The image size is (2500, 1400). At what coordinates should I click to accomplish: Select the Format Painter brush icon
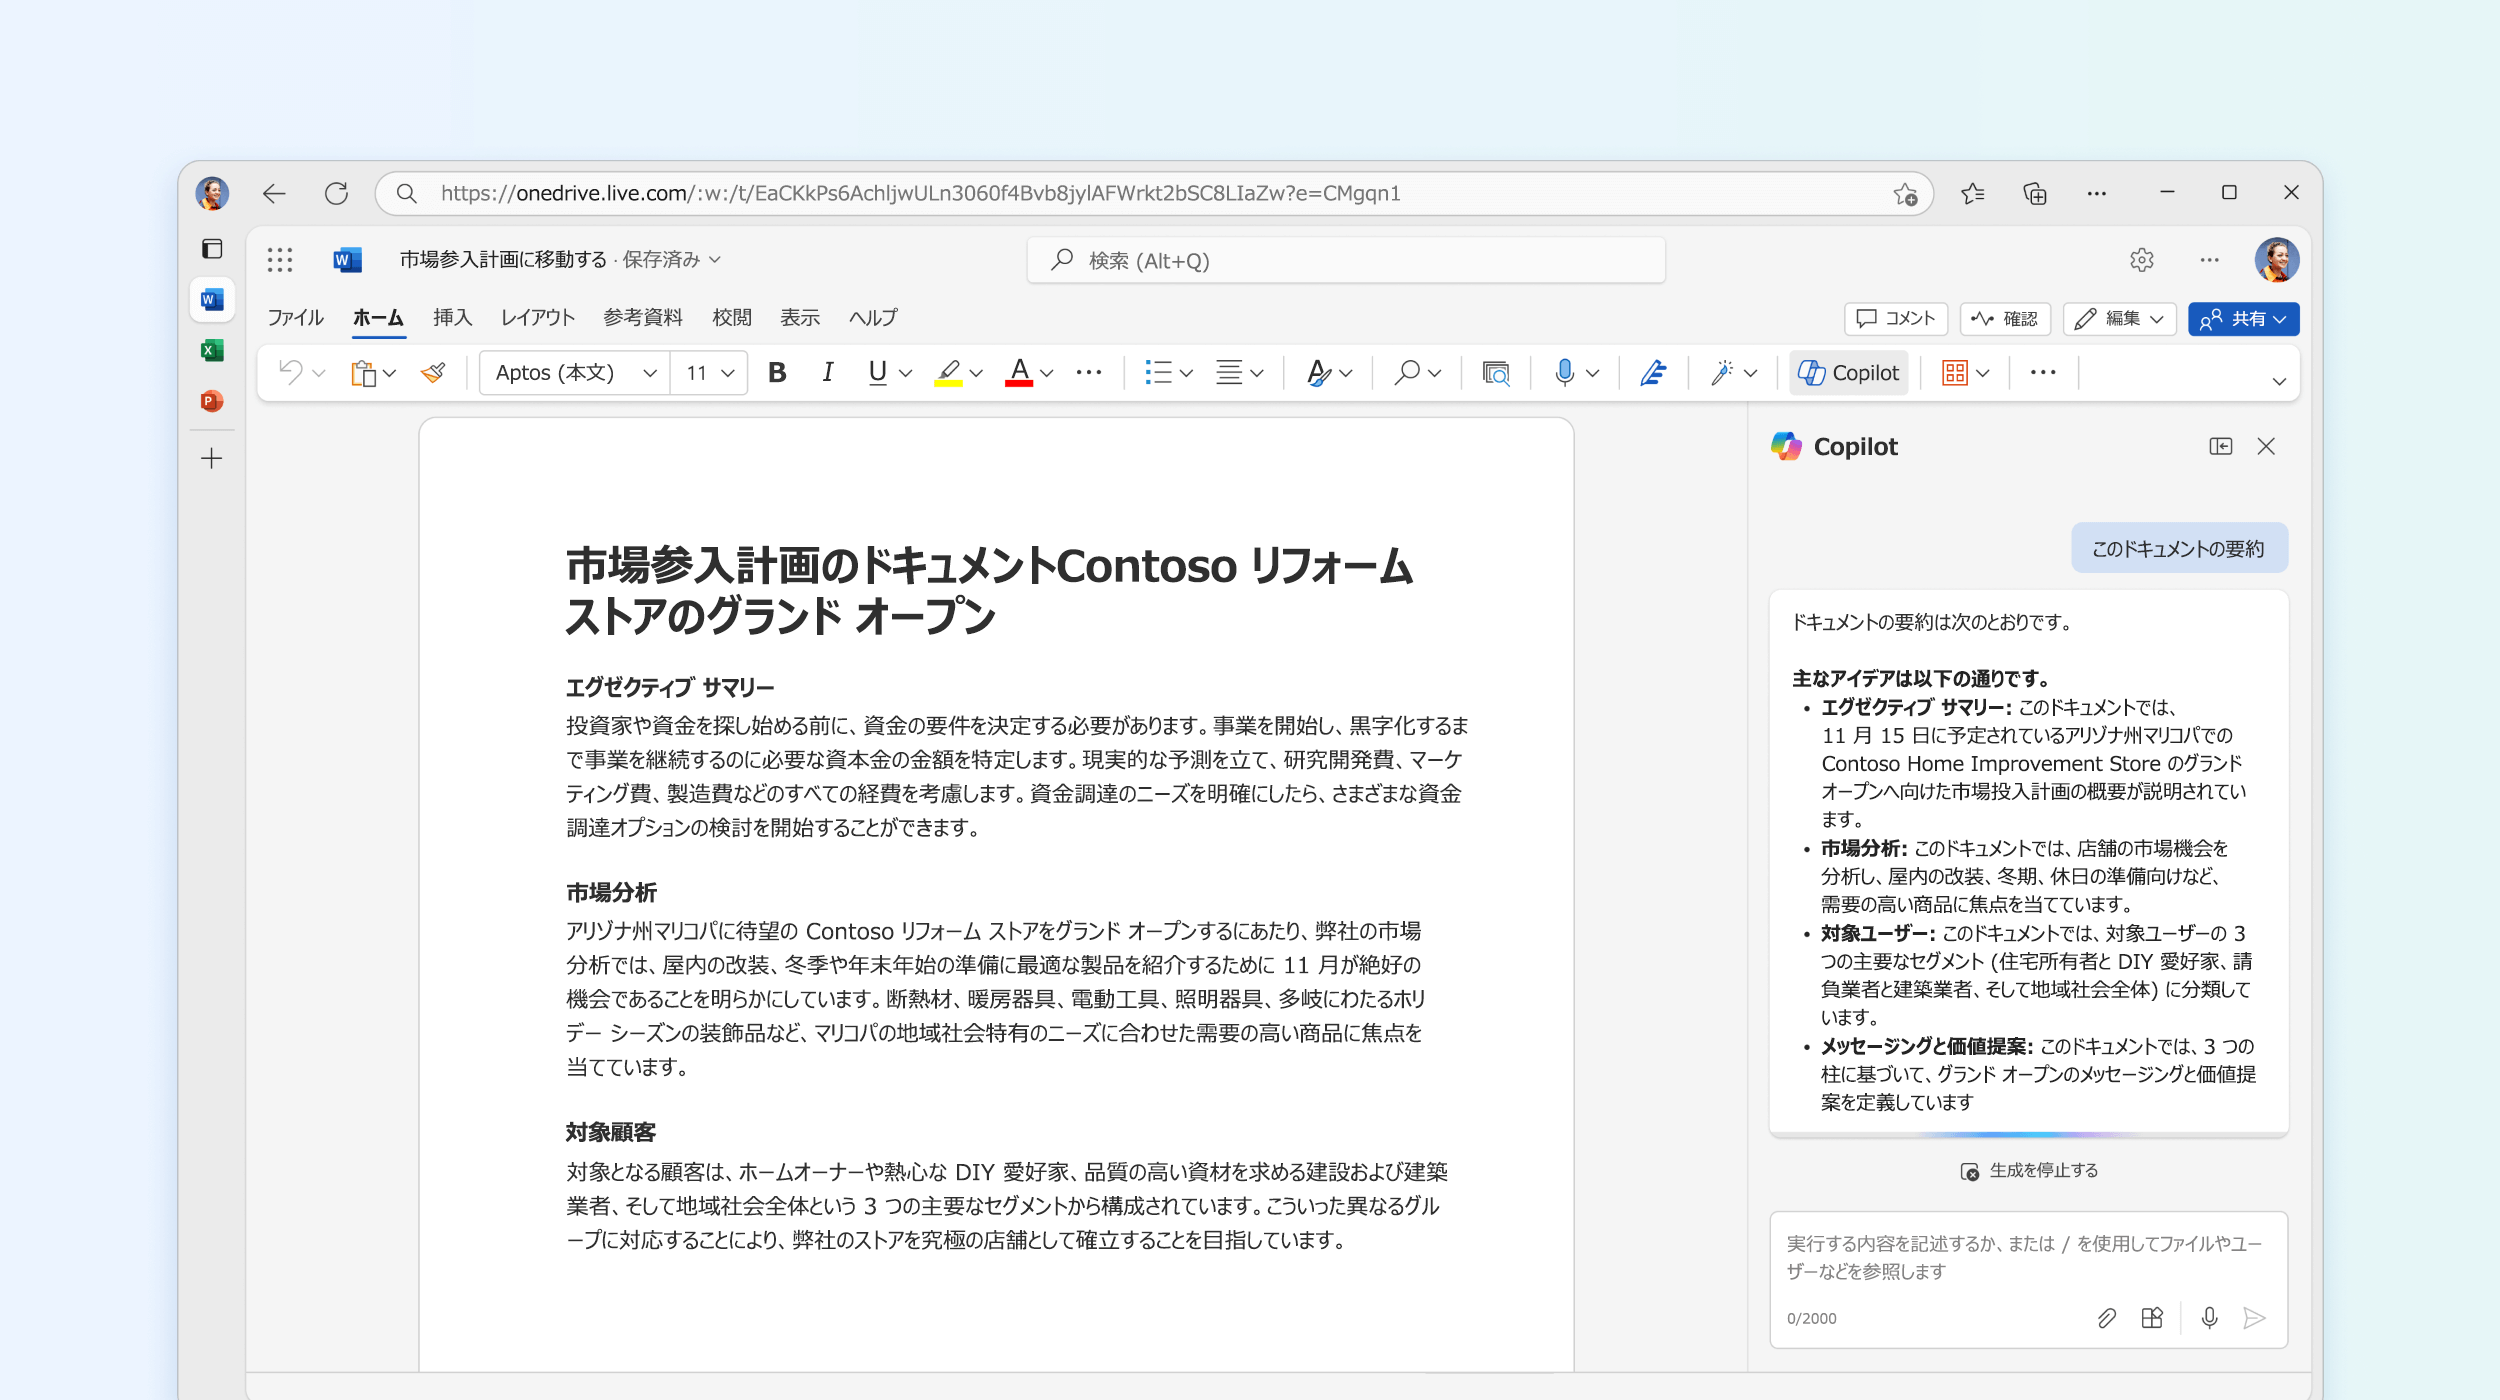[433, 373]
